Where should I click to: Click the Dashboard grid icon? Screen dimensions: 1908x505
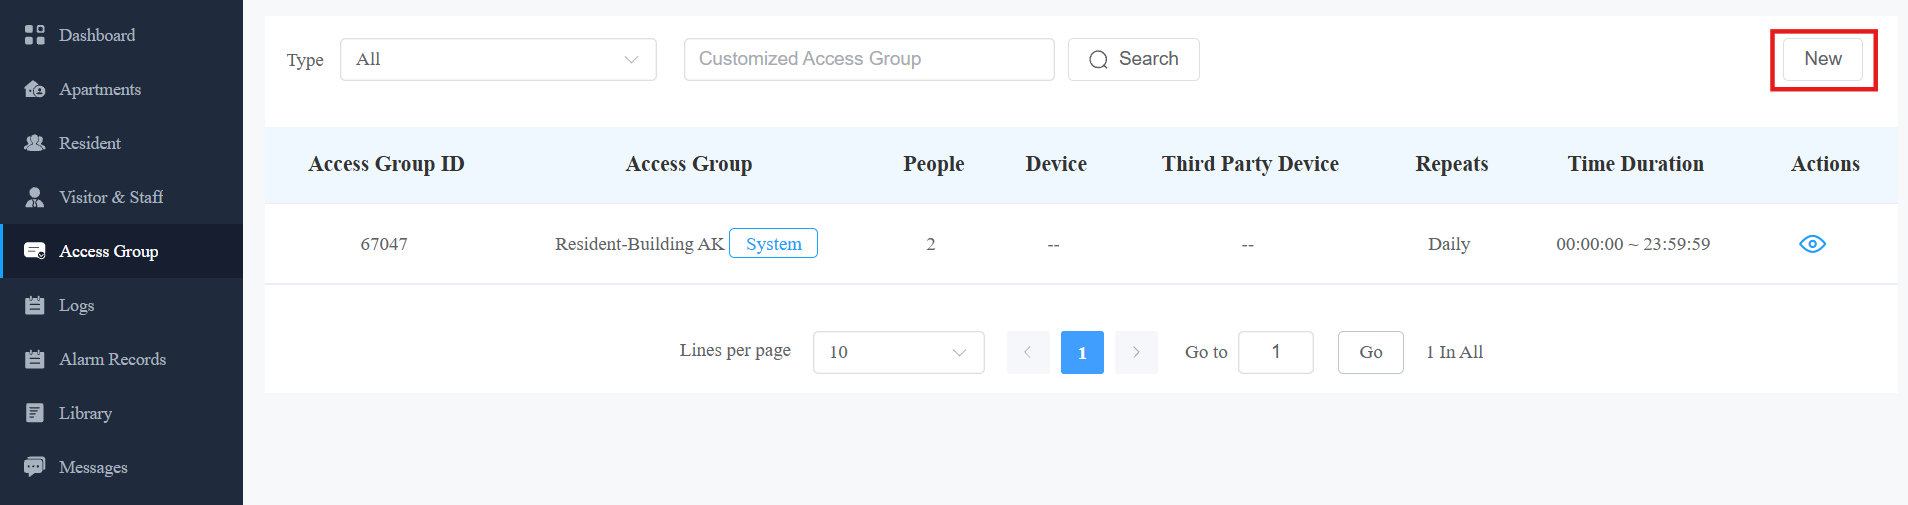click(35, 35)
